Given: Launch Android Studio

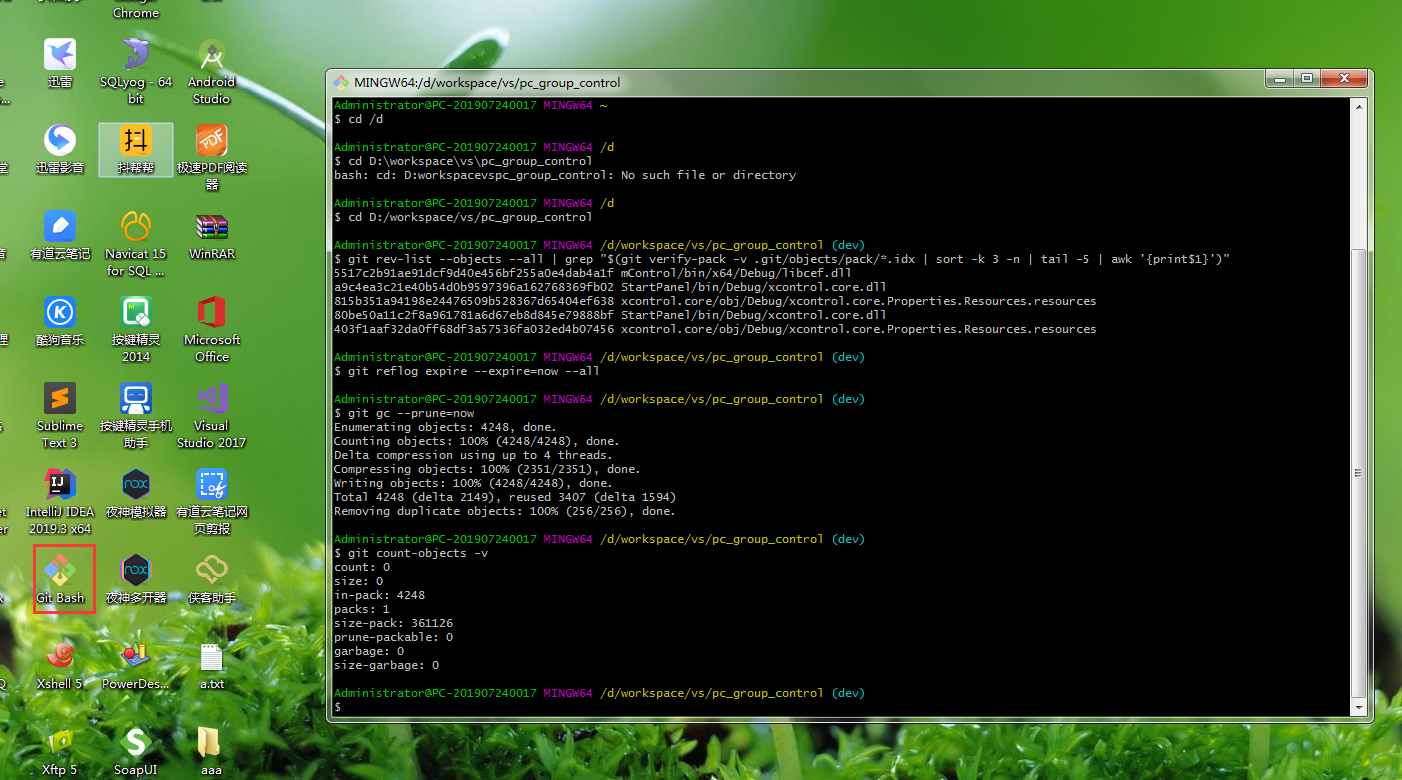Looking at the screenshot, I should (x=210, y=62).
